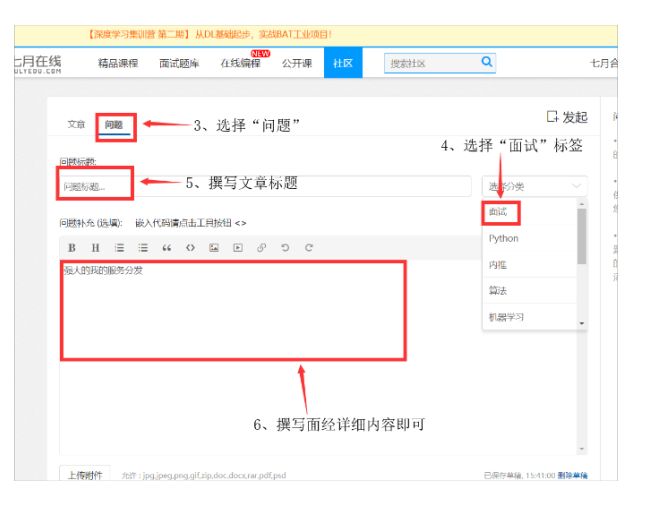The width and height of the screenshot is (655, 505).
Task: Open the 社区 navigation item
Action: click(343, 63)
